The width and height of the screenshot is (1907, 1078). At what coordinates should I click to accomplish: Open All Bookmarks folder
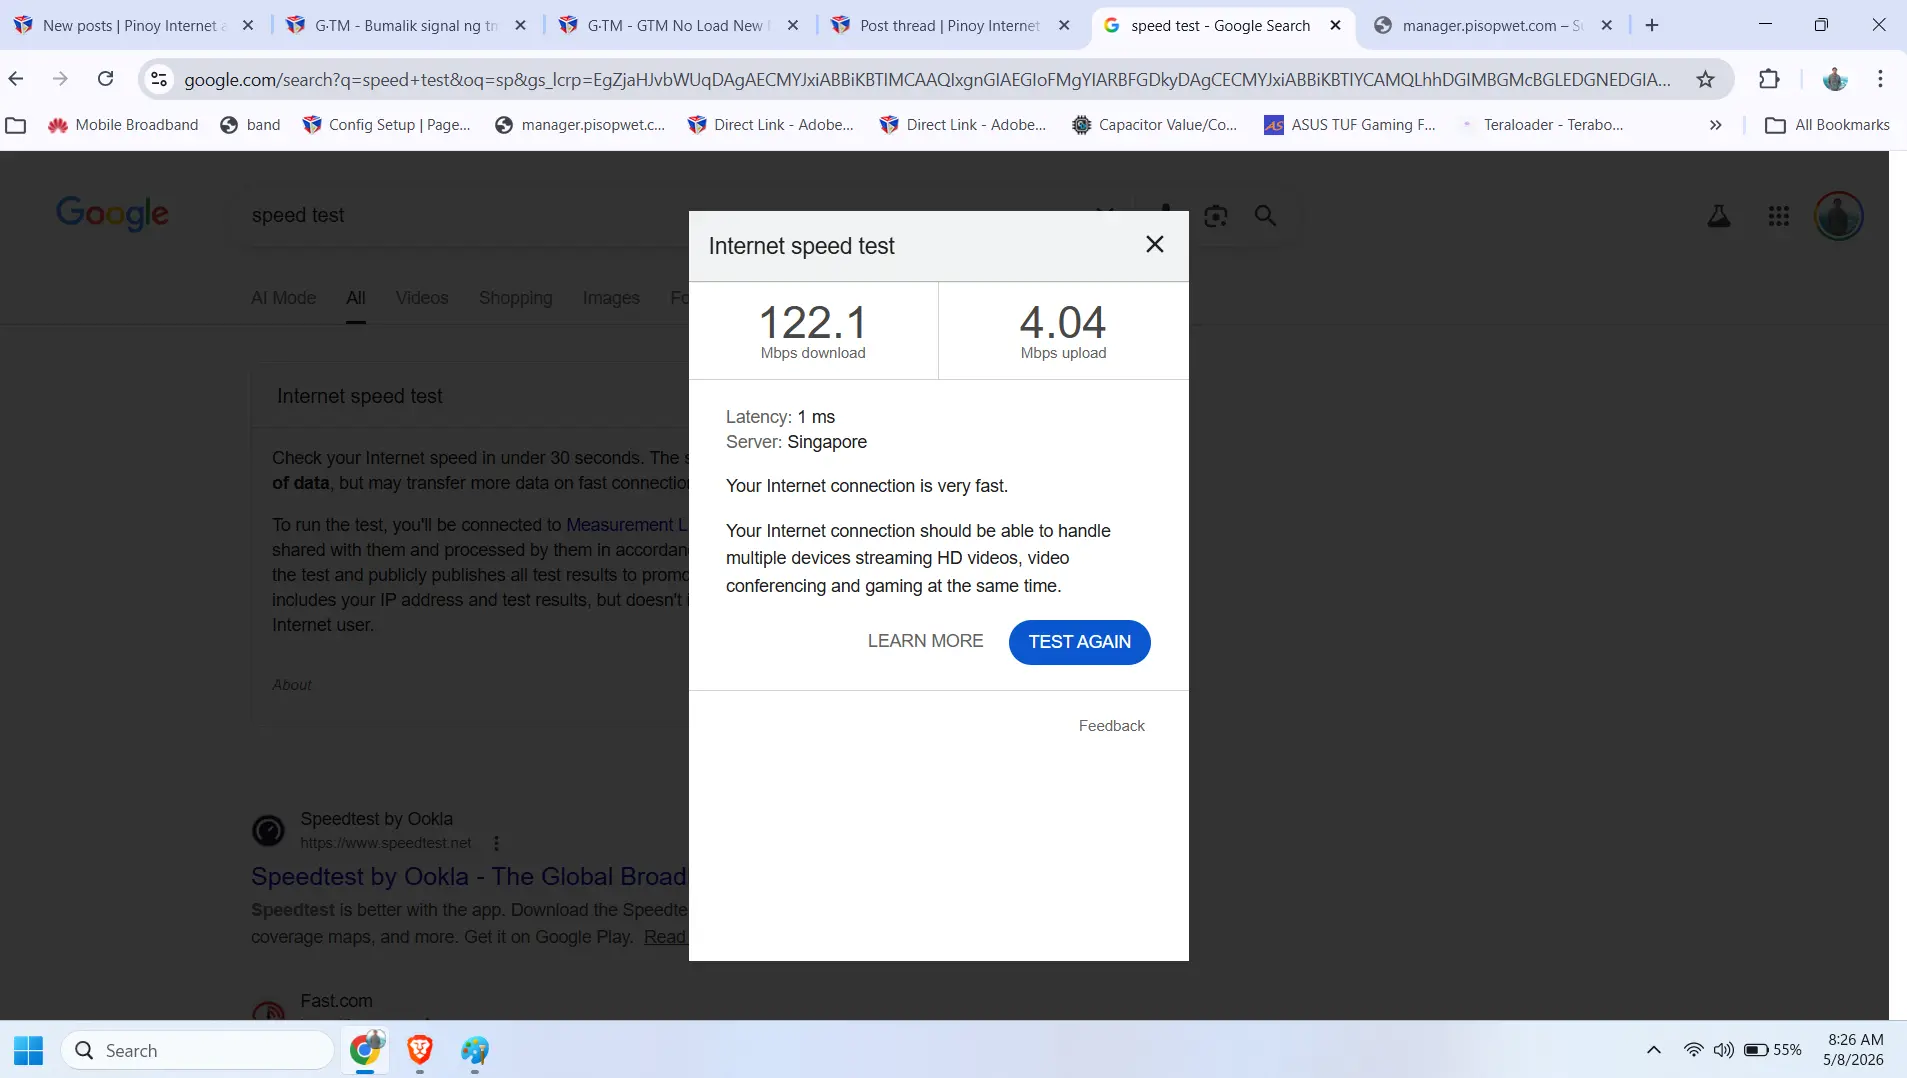[1827, 125]
